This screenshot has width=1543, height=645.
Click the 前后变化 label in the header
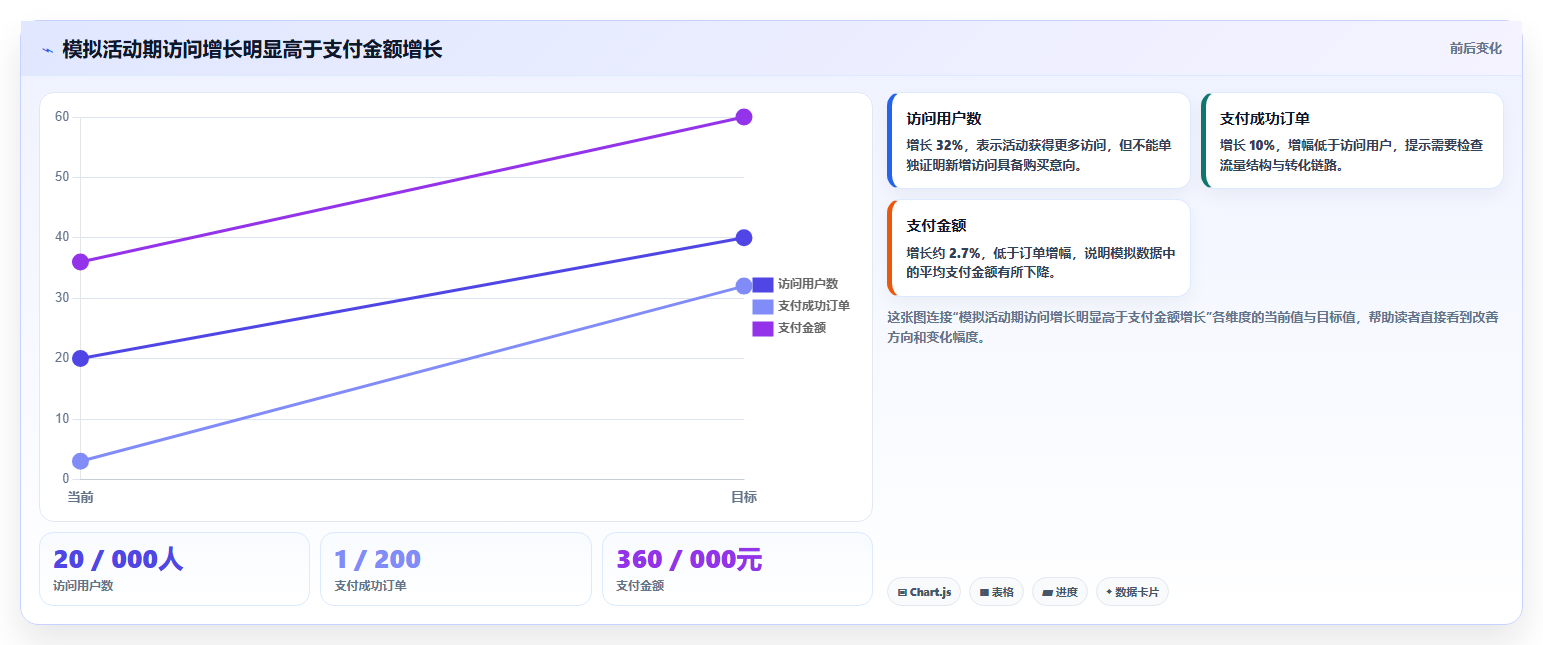[x=1475, y=48]
